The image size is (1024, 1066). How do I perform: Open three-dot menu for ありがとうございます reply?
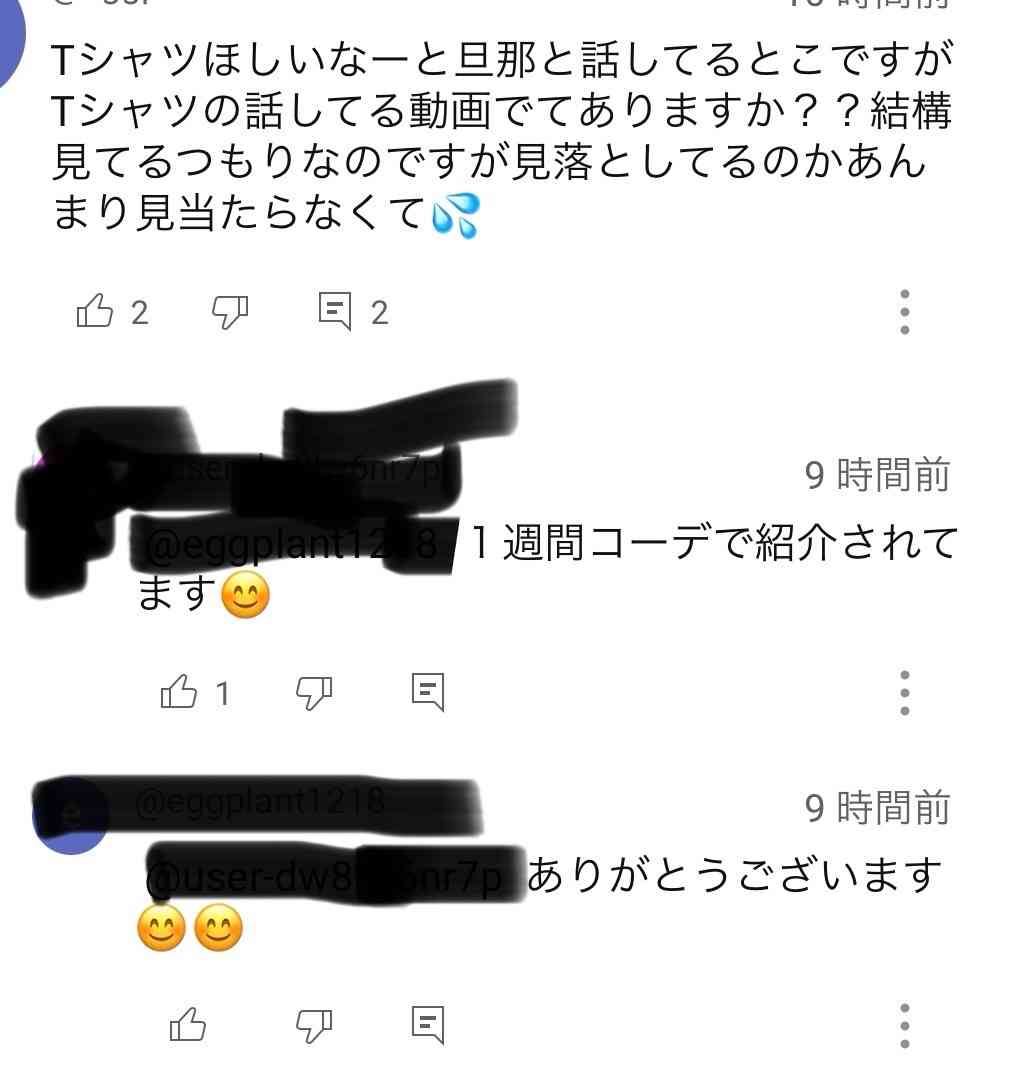tap(904, 1025)
